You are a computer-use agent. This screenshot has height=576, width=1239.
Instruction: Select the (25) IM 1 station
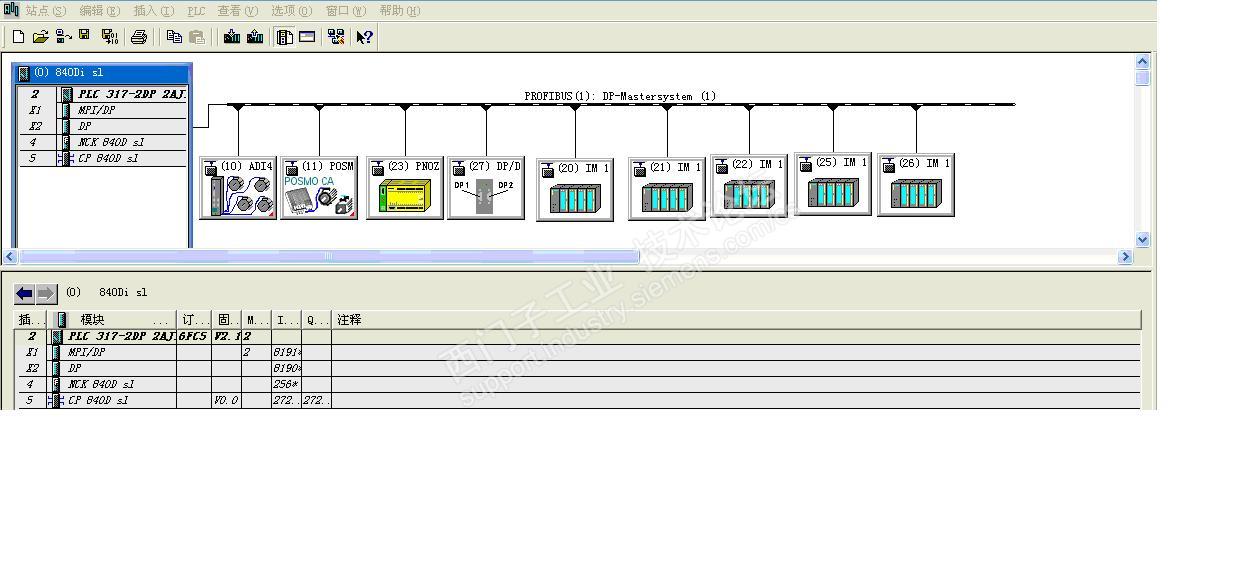point(833,183)
